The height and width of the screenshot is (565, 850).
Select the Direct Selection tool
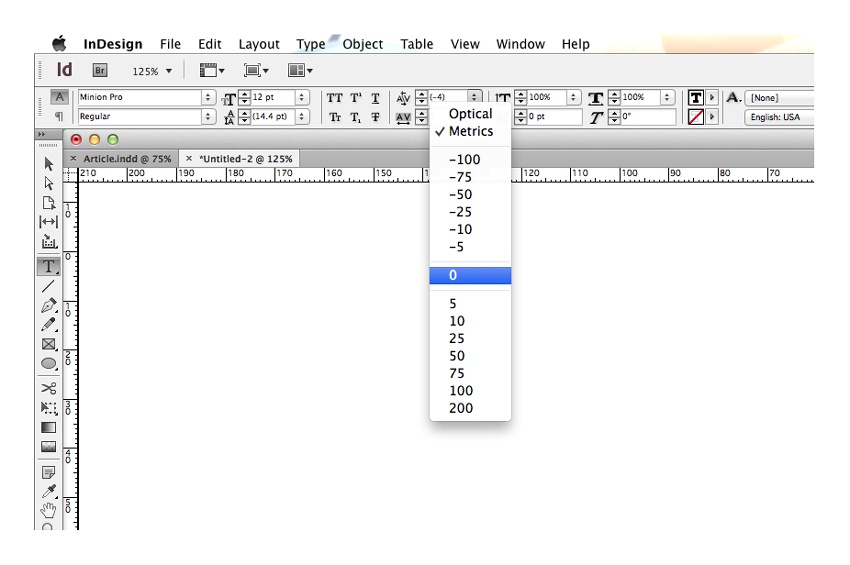click(x=49, y=183)
